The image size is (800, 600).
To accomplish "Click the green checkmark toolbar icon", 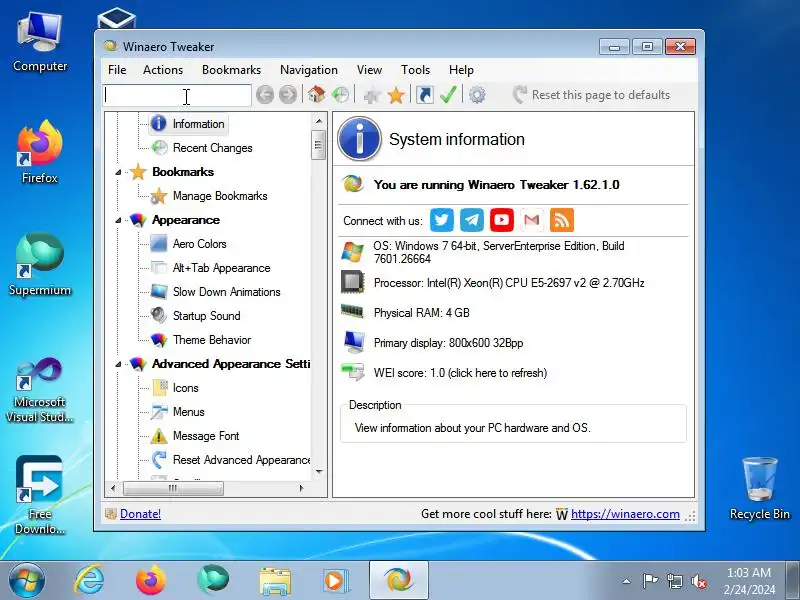I will pyautogui.click(x=448, y=94).
